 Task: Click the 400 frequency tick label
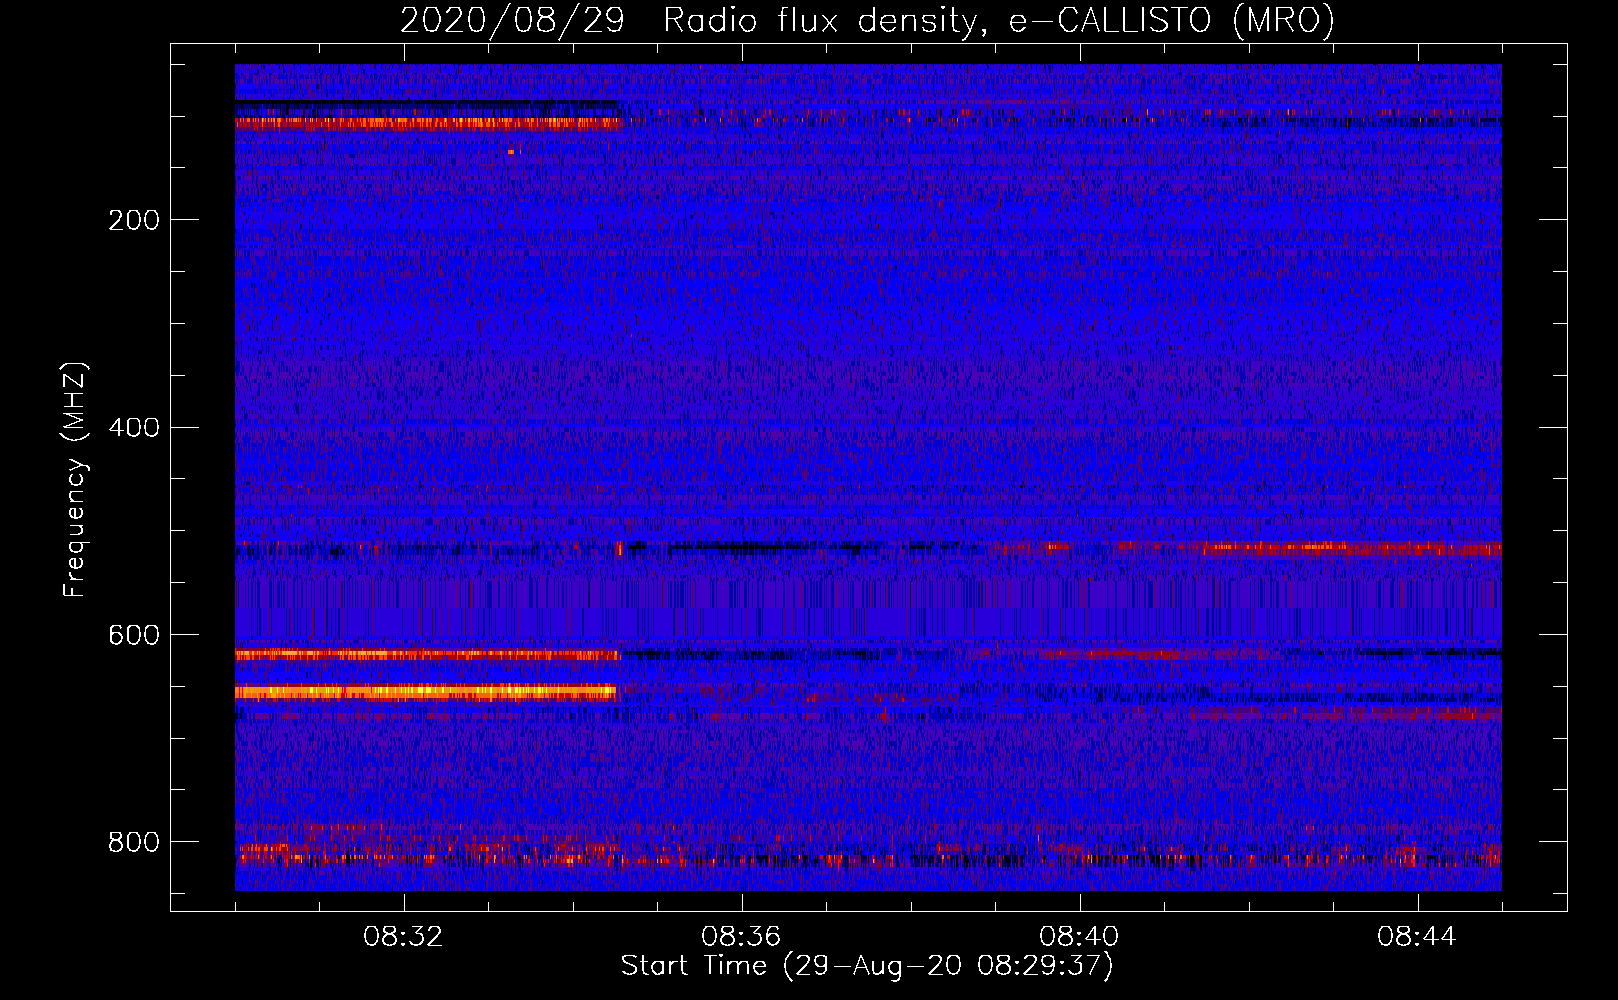pyautogui.click(x=134, y=428)
